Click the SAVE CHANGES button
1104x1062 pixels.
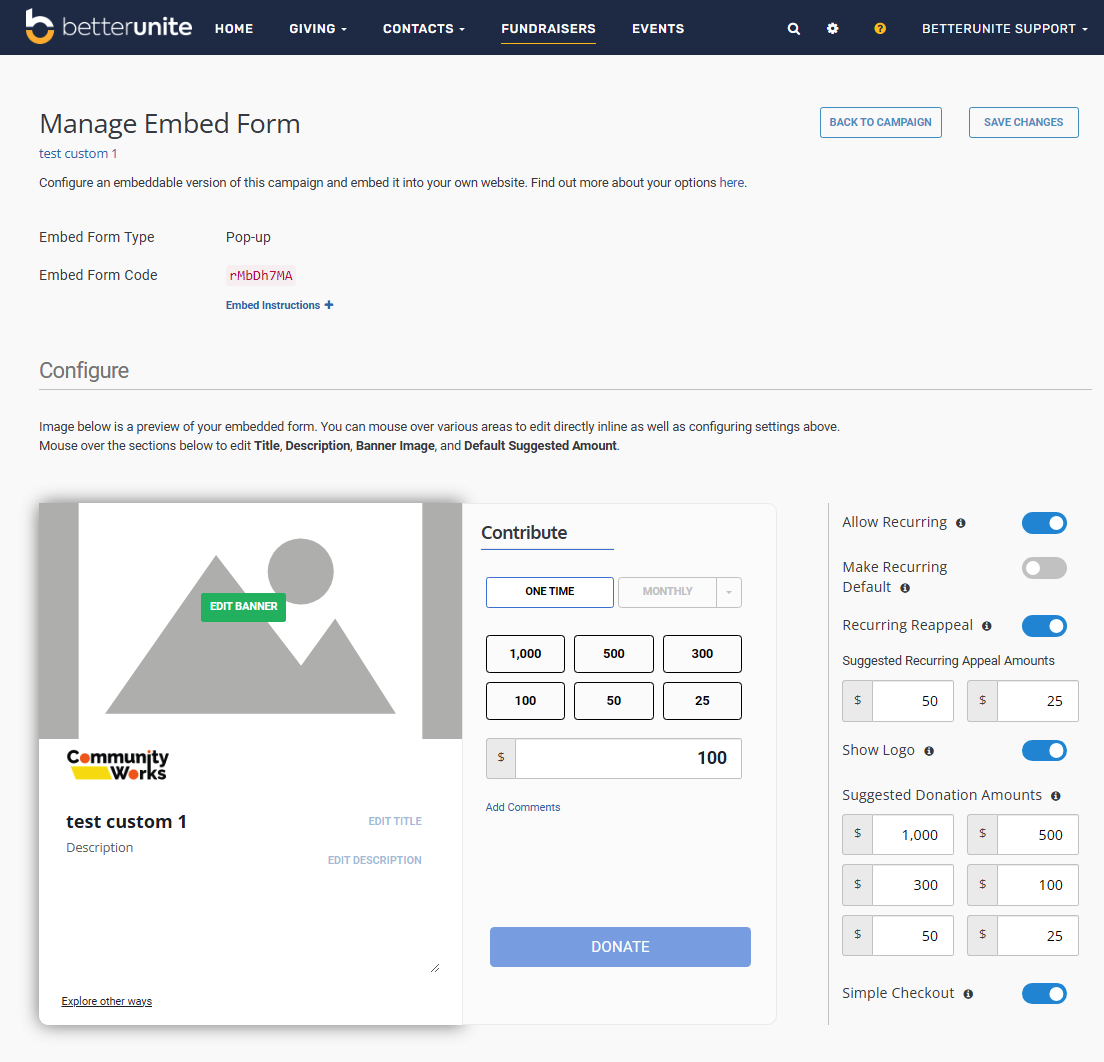[x=1023, y=122]
